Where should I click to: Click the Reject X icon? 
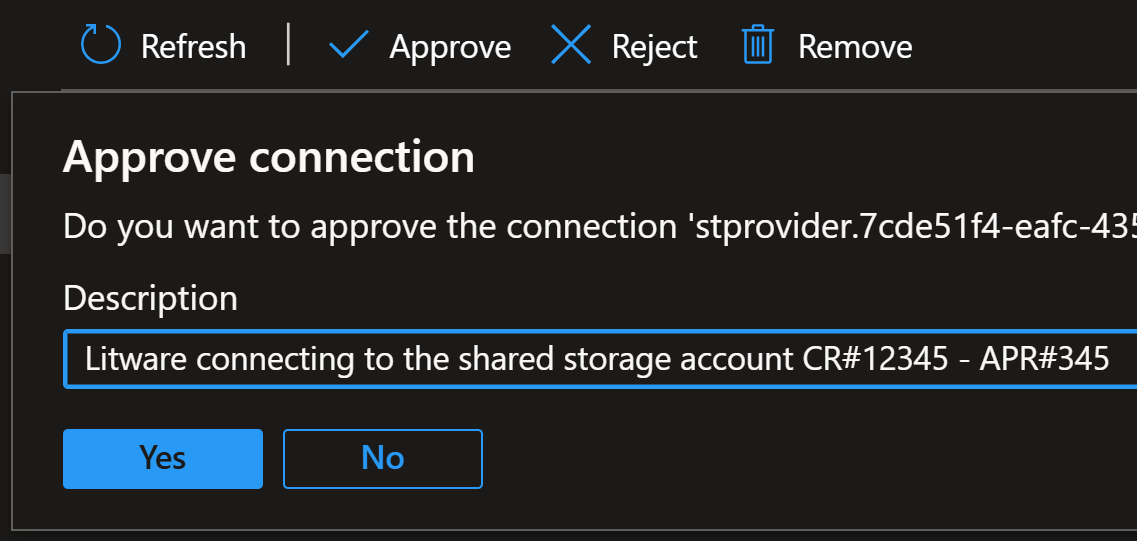(x=571, y=45)
